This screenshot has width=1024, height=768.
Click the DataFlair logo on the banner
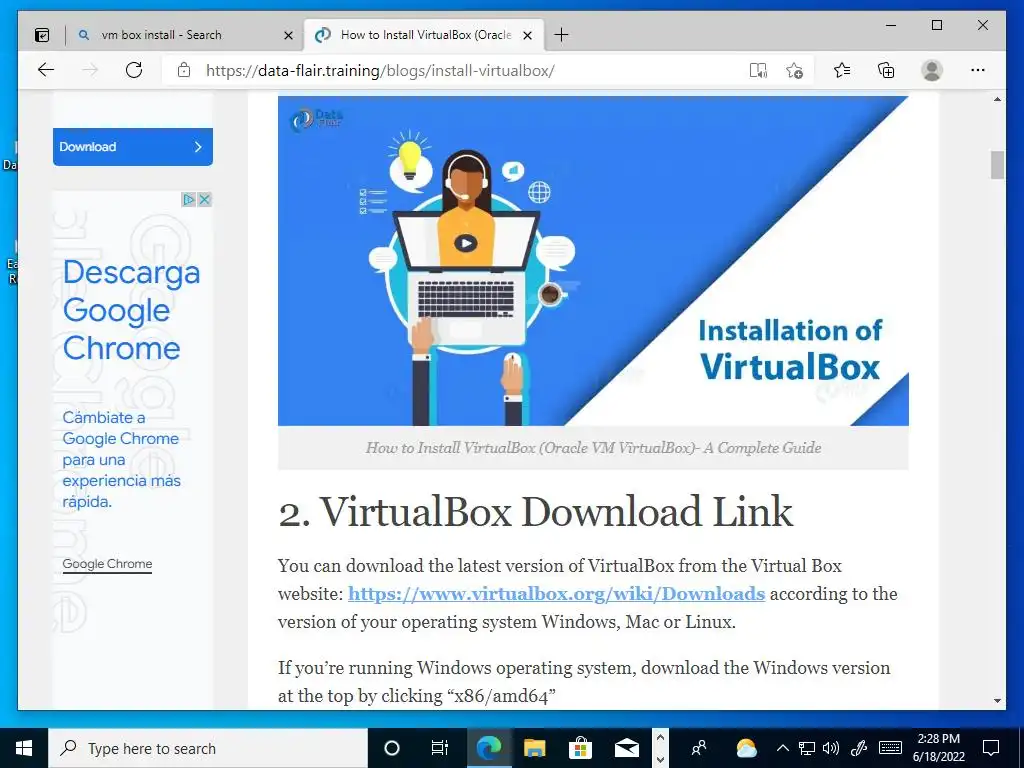click(x=317, y=119)
